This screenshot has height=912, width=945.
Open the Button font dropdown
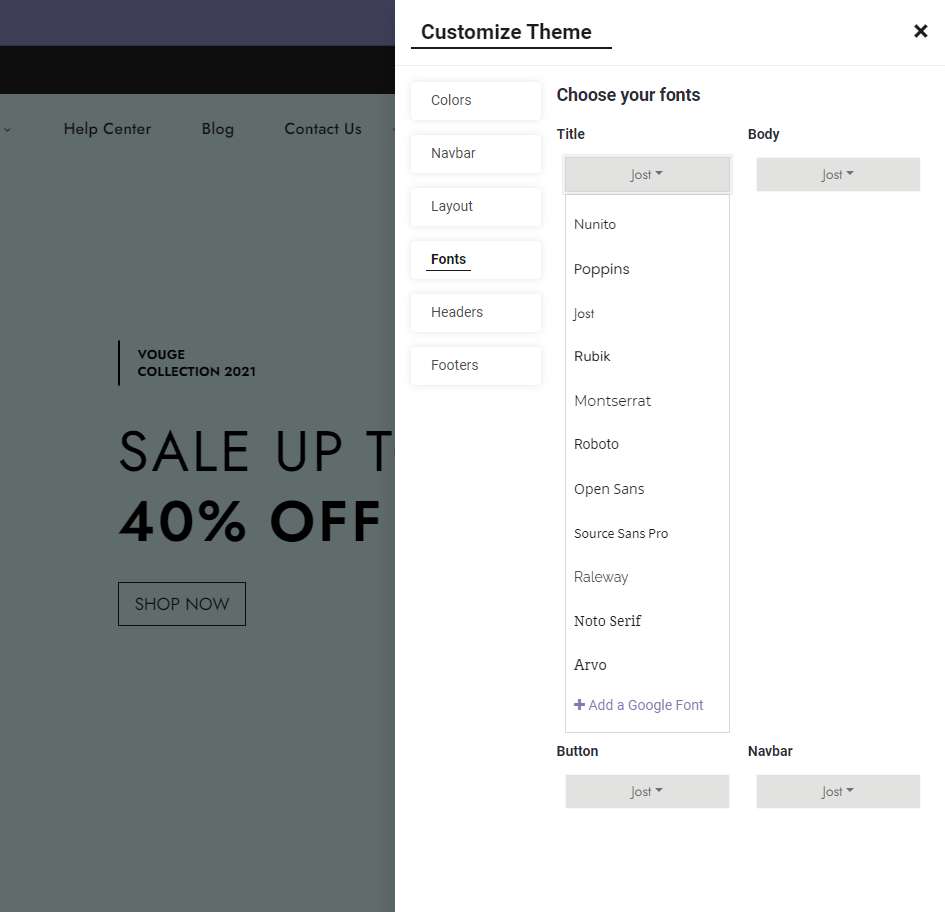[x=647, y=791]
